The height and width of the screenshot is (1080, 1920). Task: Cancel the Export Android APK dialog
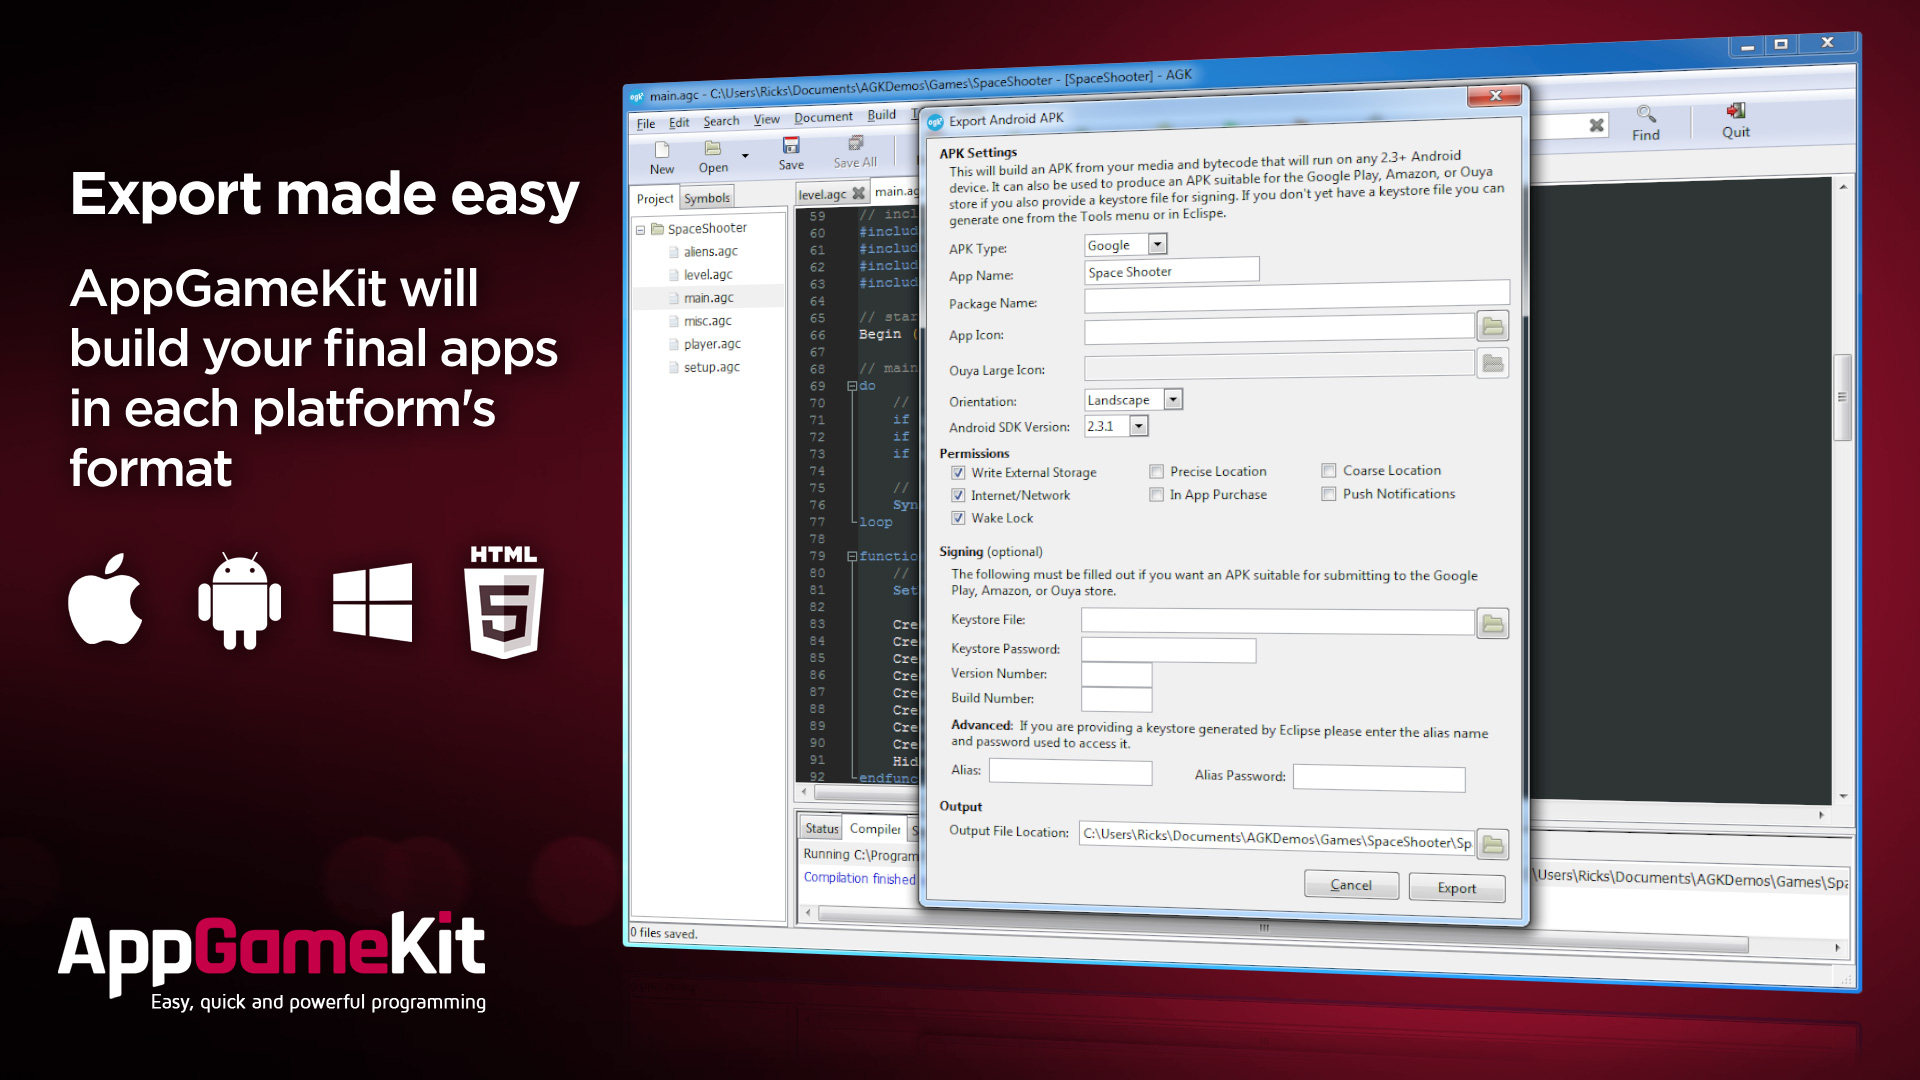pyautogui.click(x=1351, y=885)
